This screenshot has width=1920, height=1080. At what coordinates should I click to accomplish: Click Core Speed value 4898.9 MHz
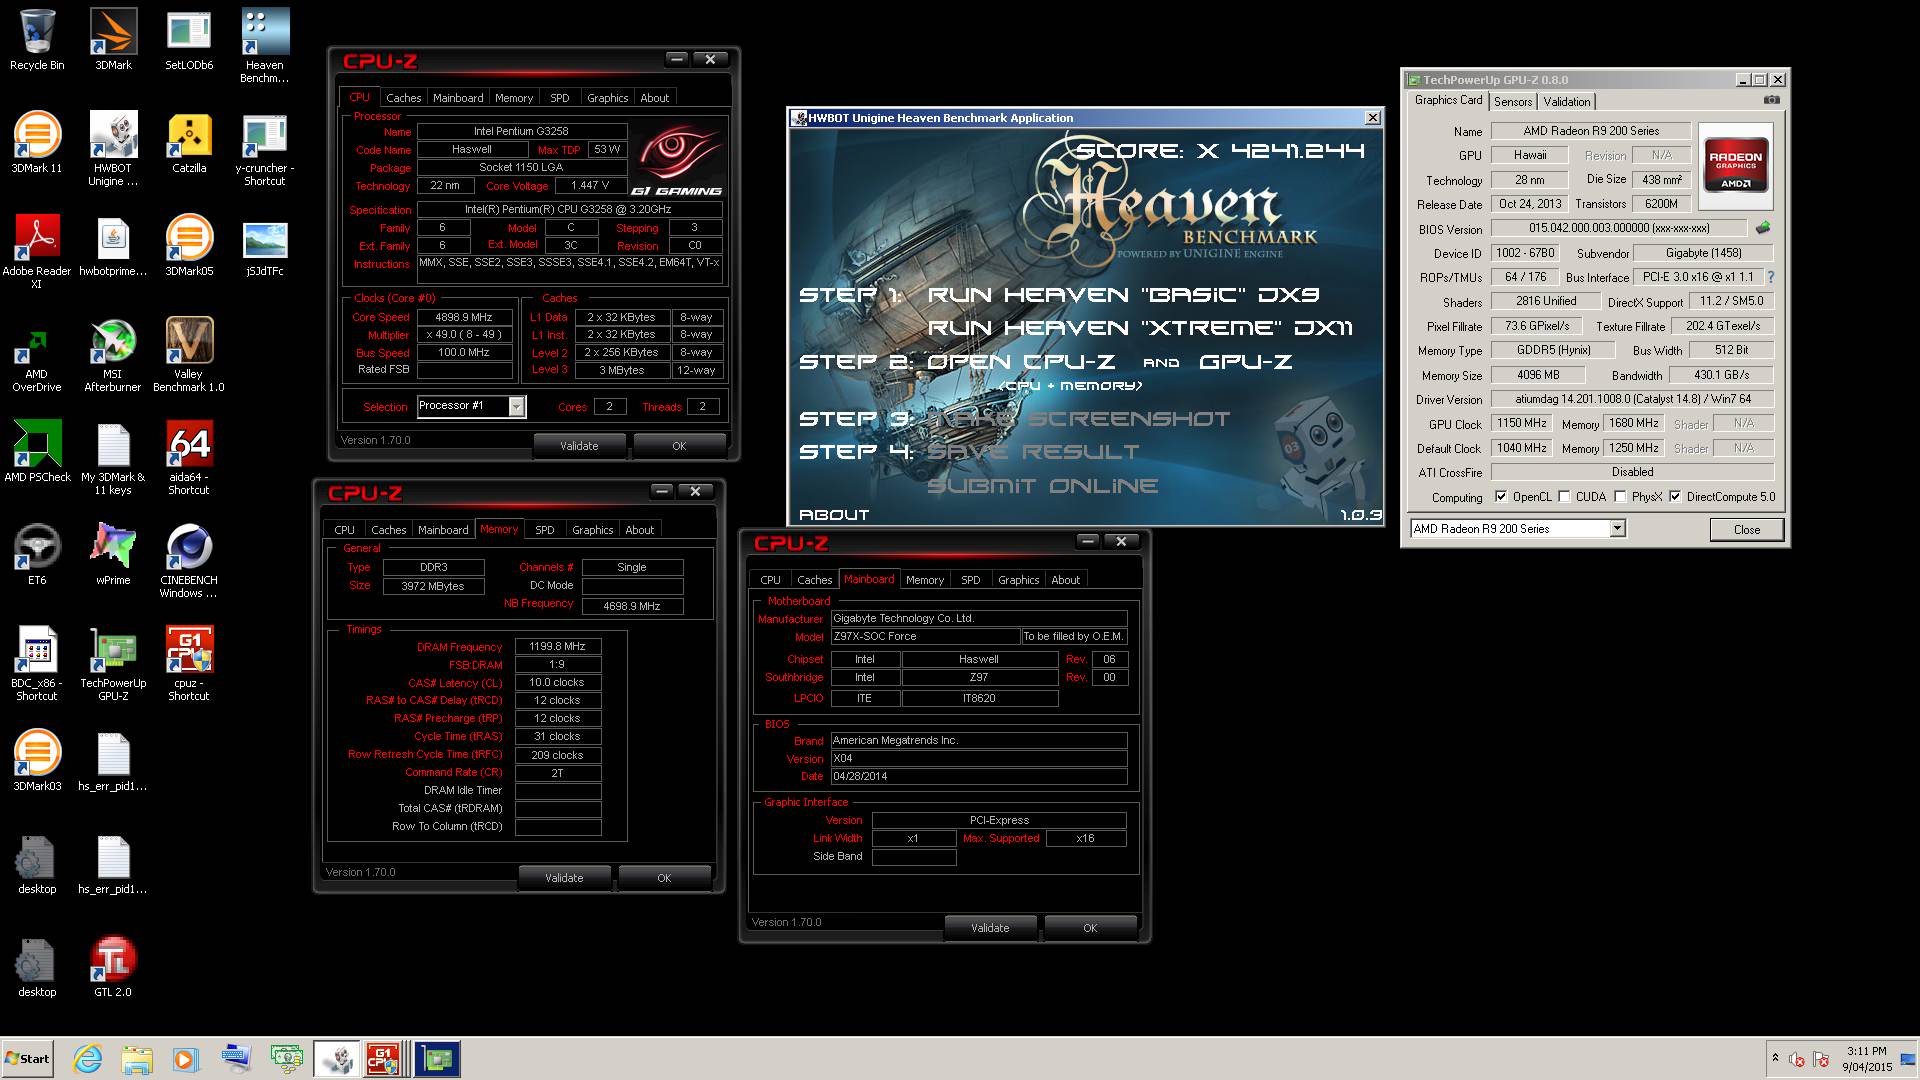463,317
